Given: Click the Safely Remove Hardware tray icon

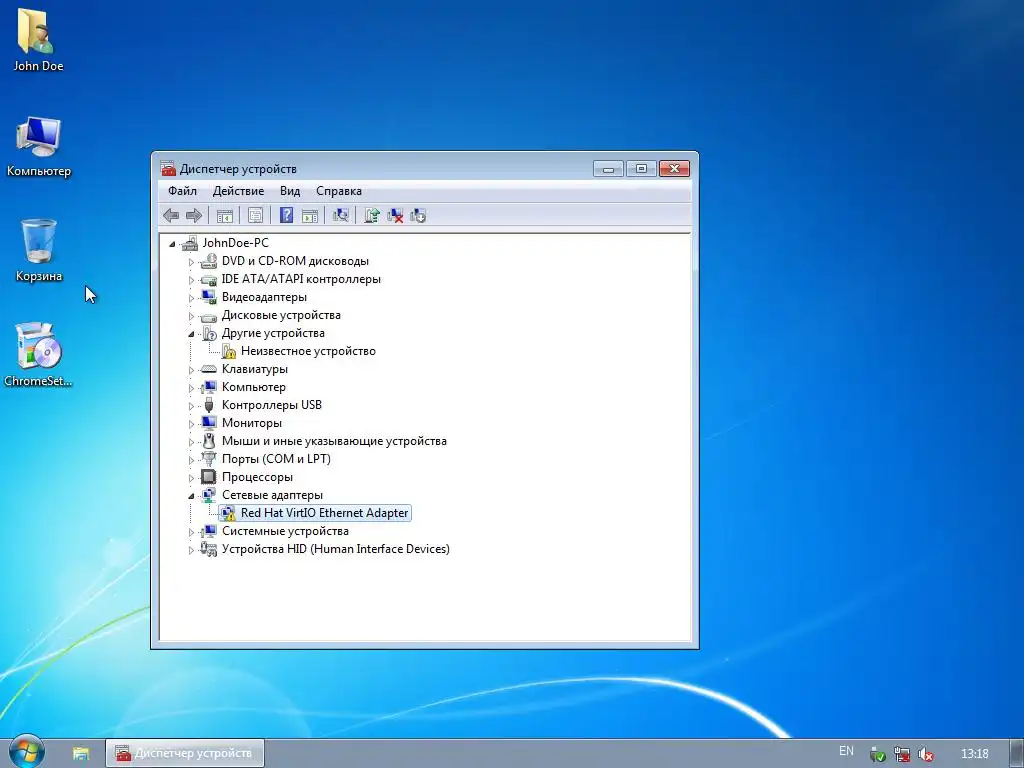Looking at the screenshot, I should coord(877,754).
